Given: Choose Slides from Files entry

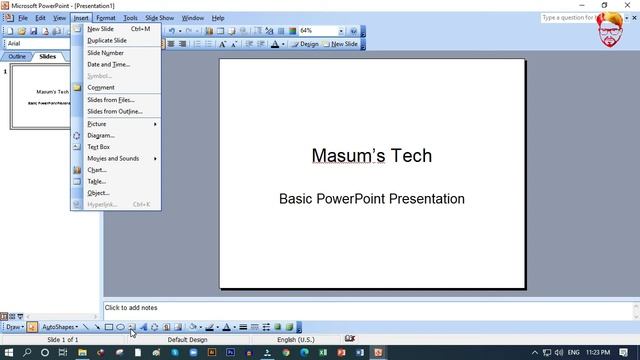Looking at the screenshot, I should pyautogui.click(x=116, y=100).
